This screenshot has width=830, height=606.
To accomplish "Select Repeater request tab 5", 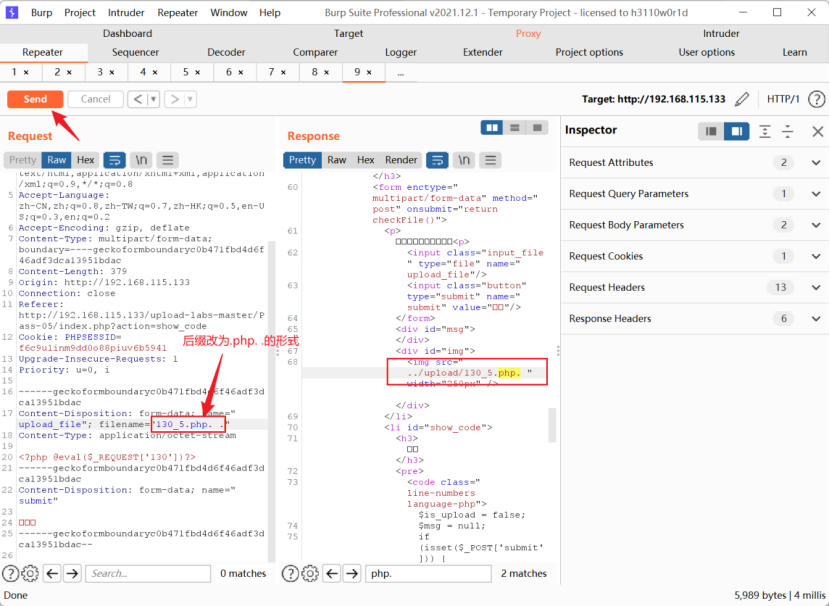I will point(186,72).
